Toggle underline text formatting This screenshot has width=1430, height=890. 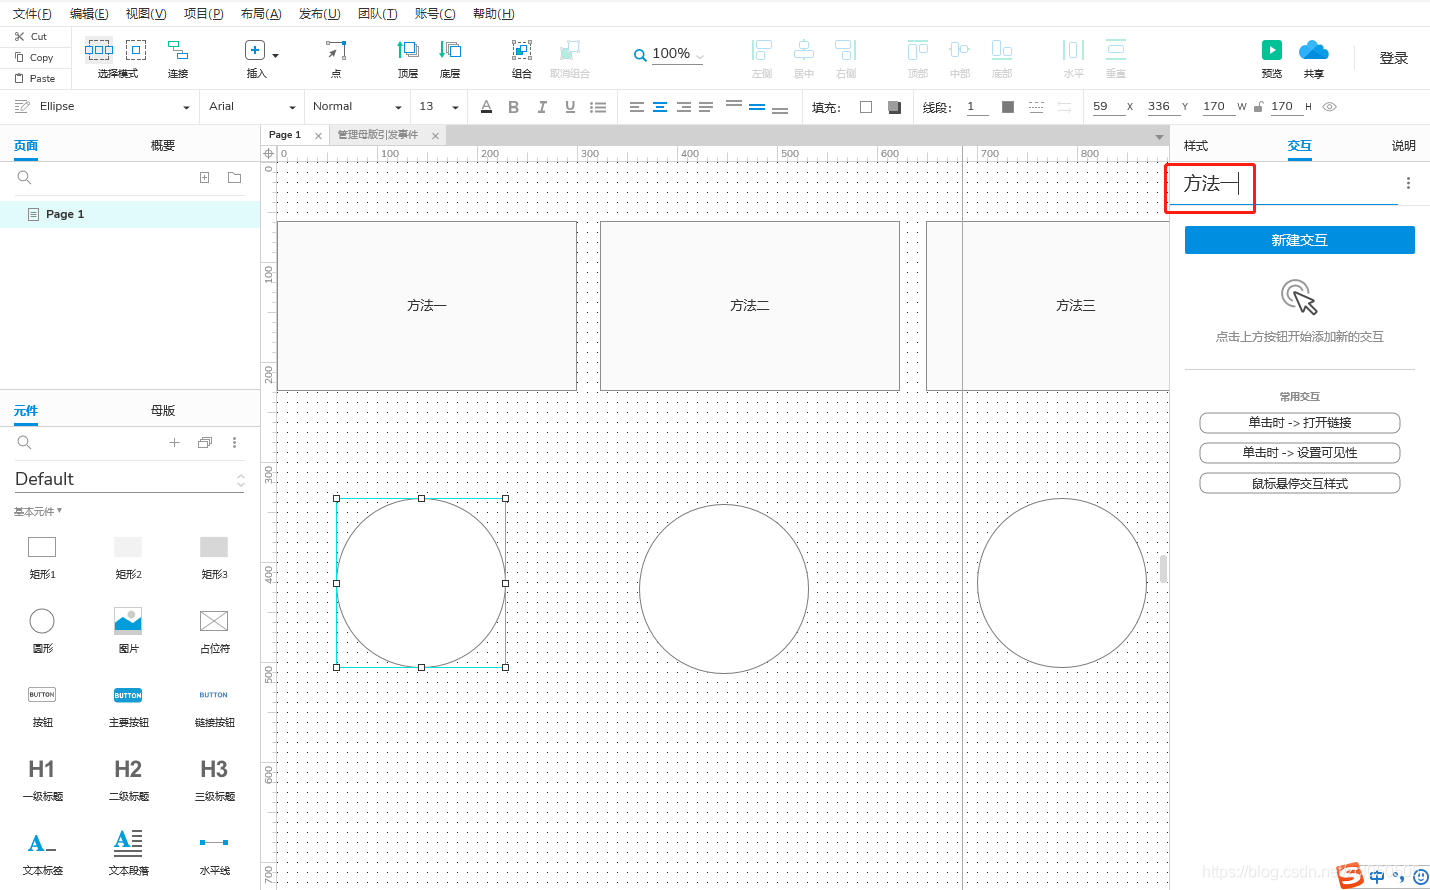[x=568, y=106]
